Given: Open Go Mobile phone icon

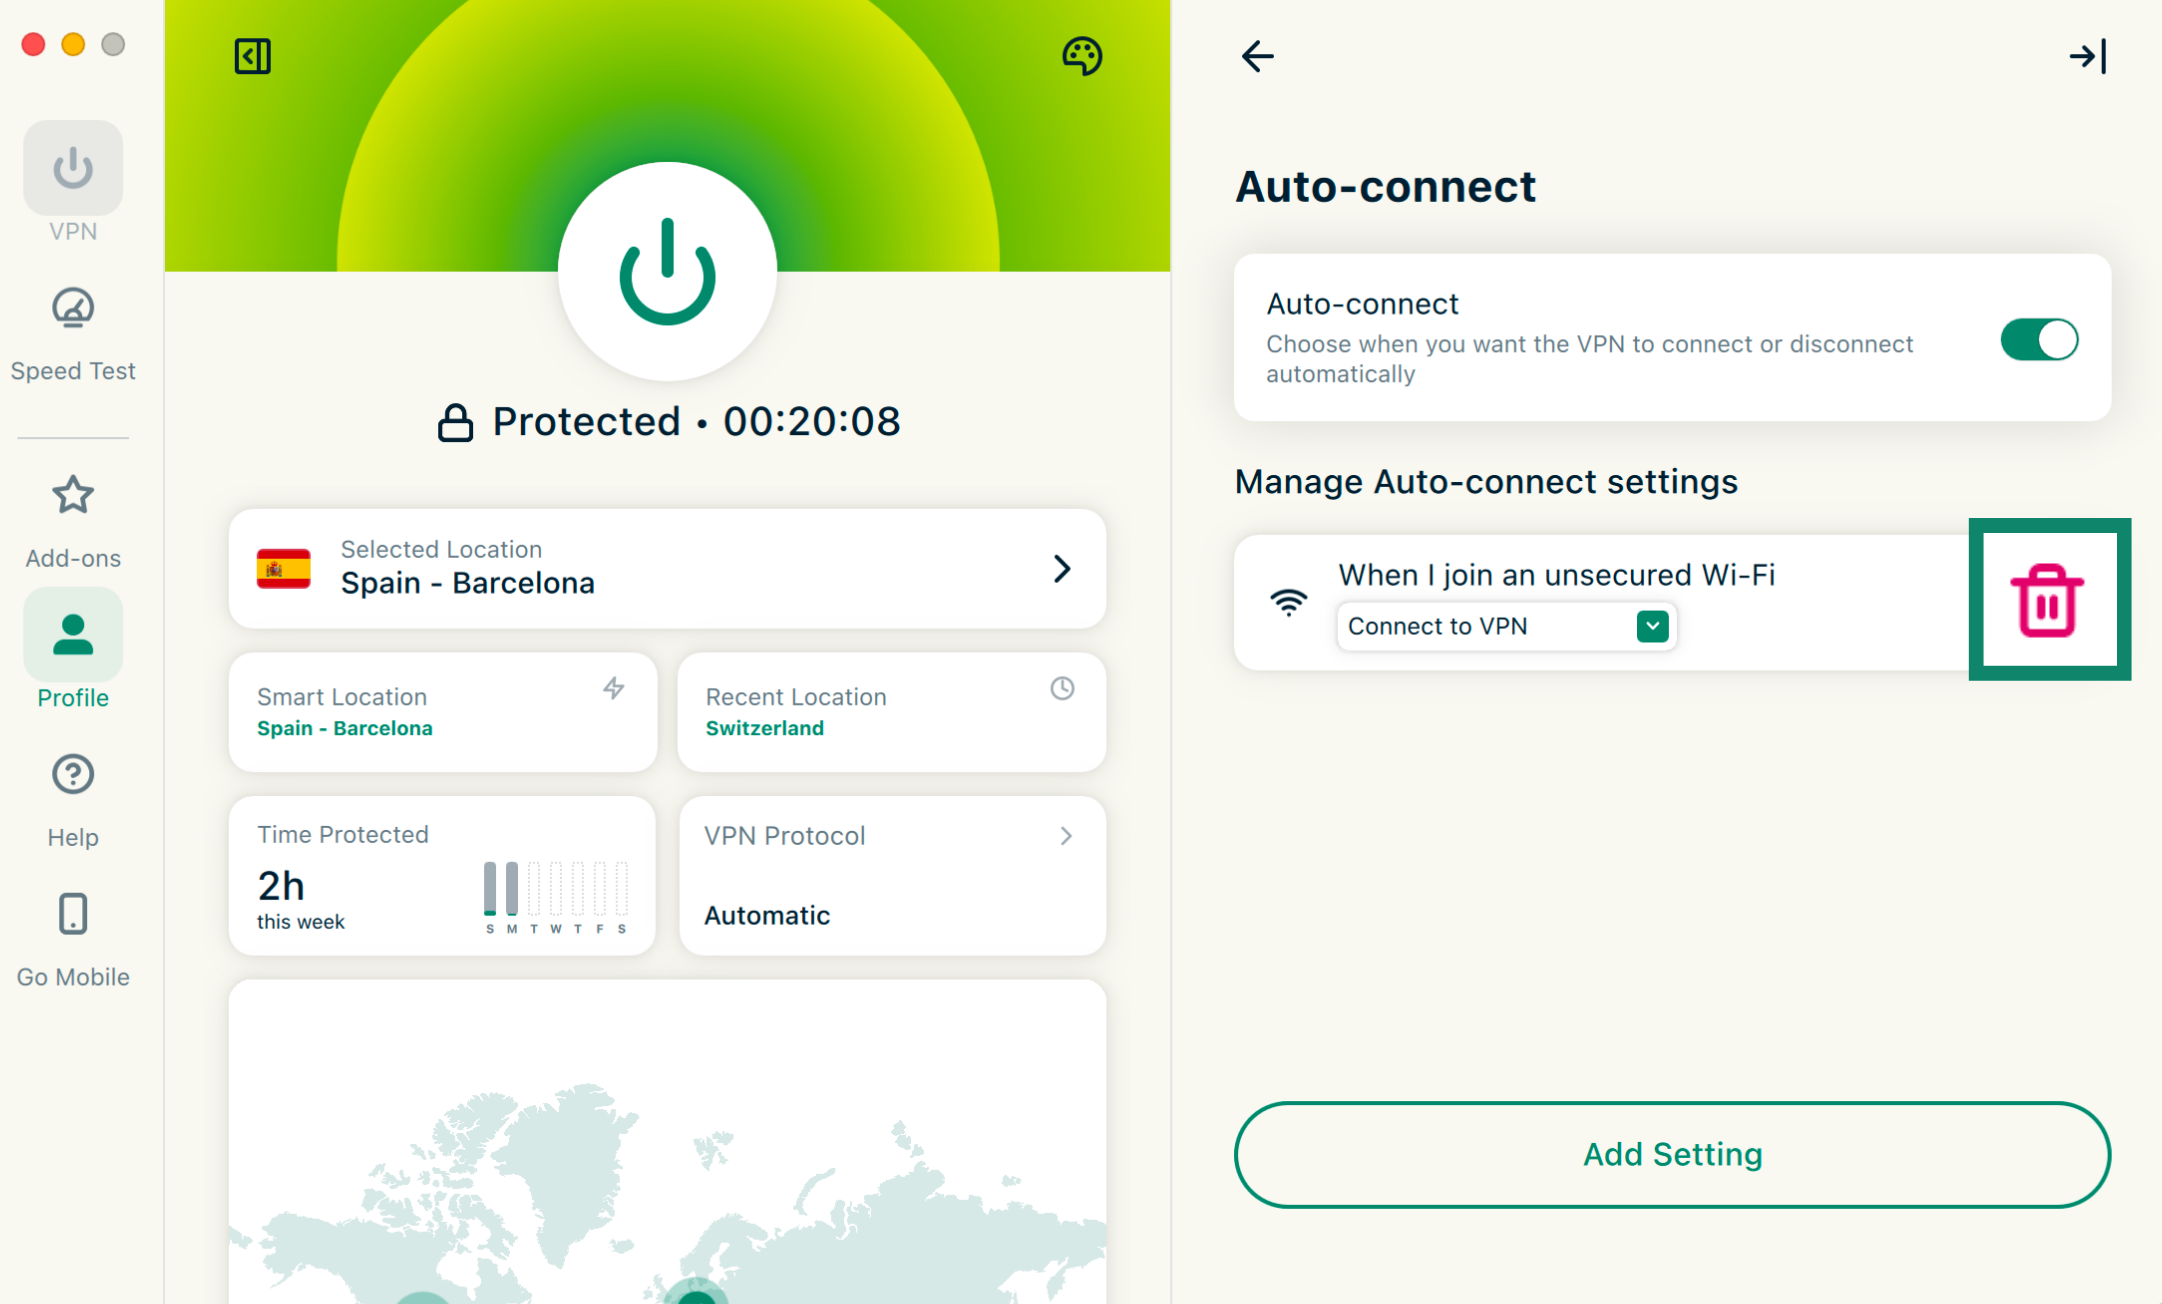Looking at the screenshot, I should click(73, 914).
